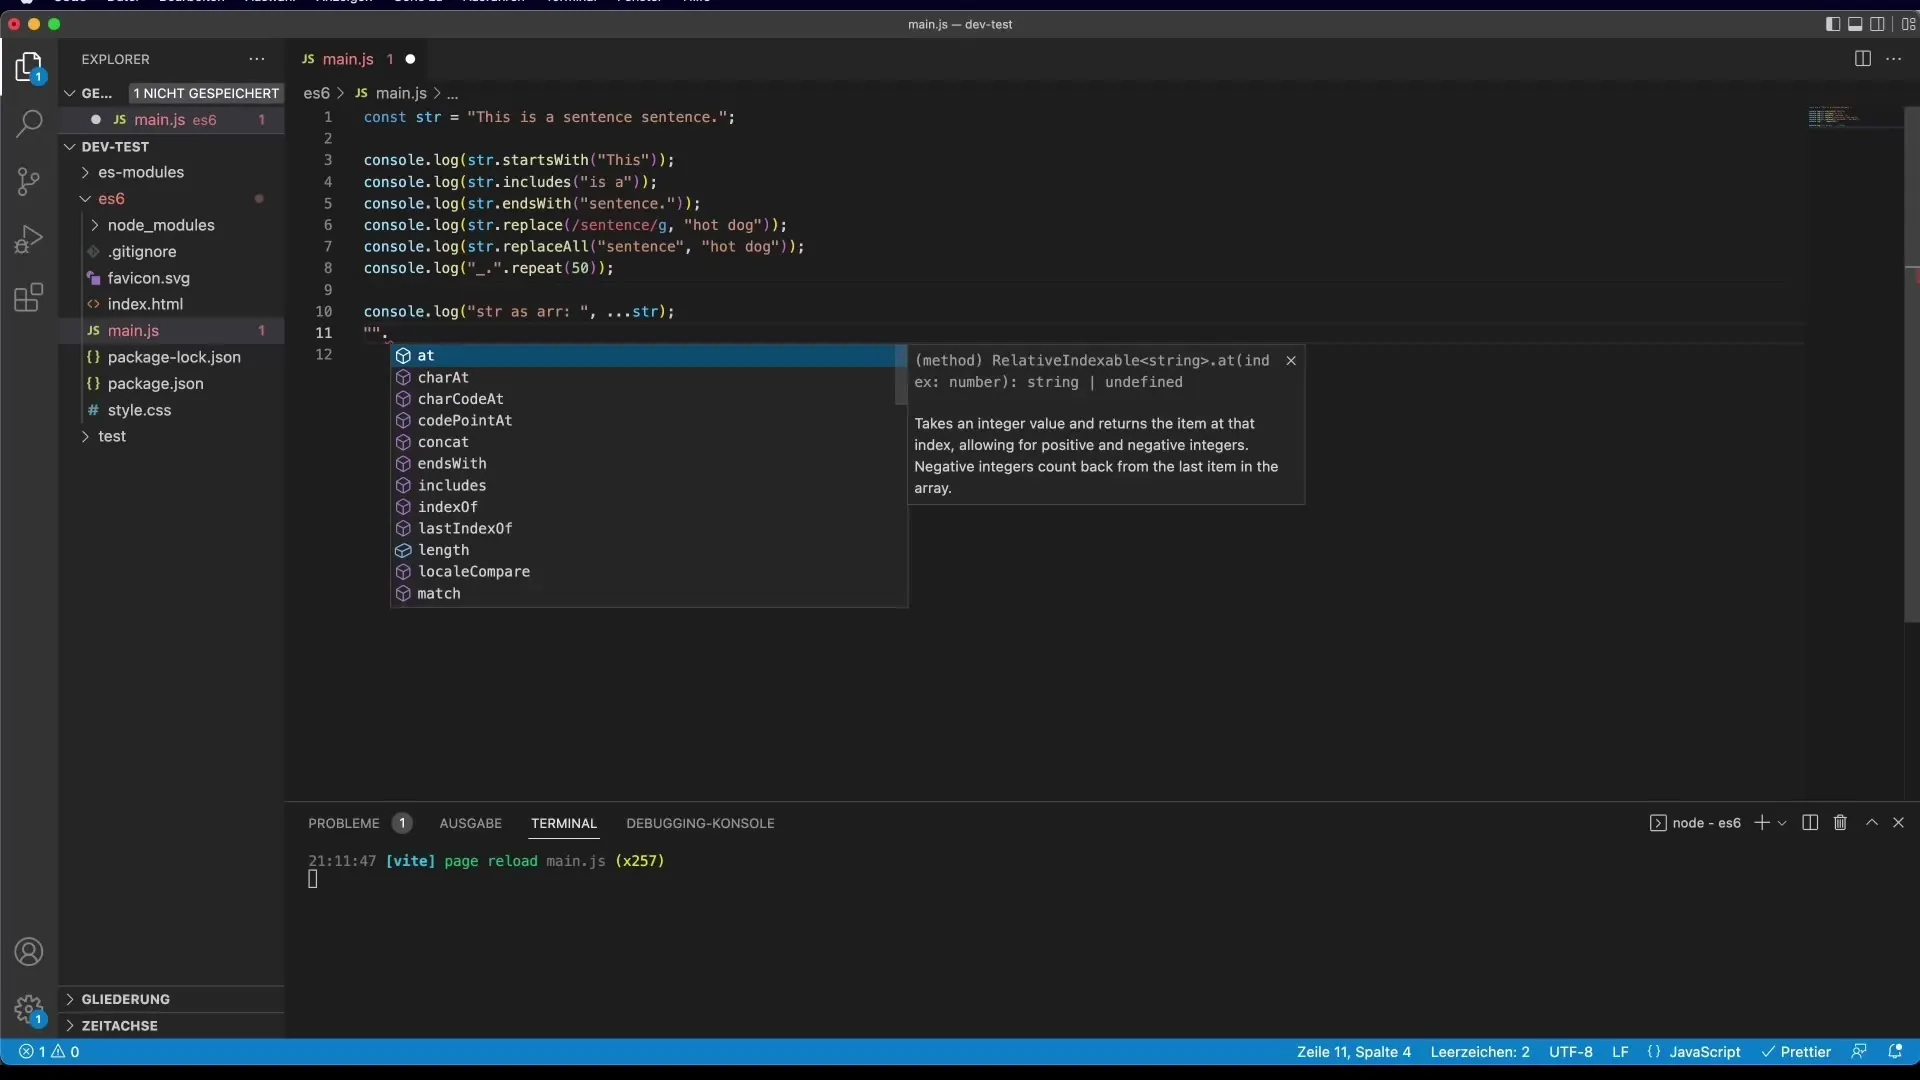This screenshot has height=1080, width=1920.
Task: Change indentation Leerzeichen: 2
Action: (x=1479, y=1051)
